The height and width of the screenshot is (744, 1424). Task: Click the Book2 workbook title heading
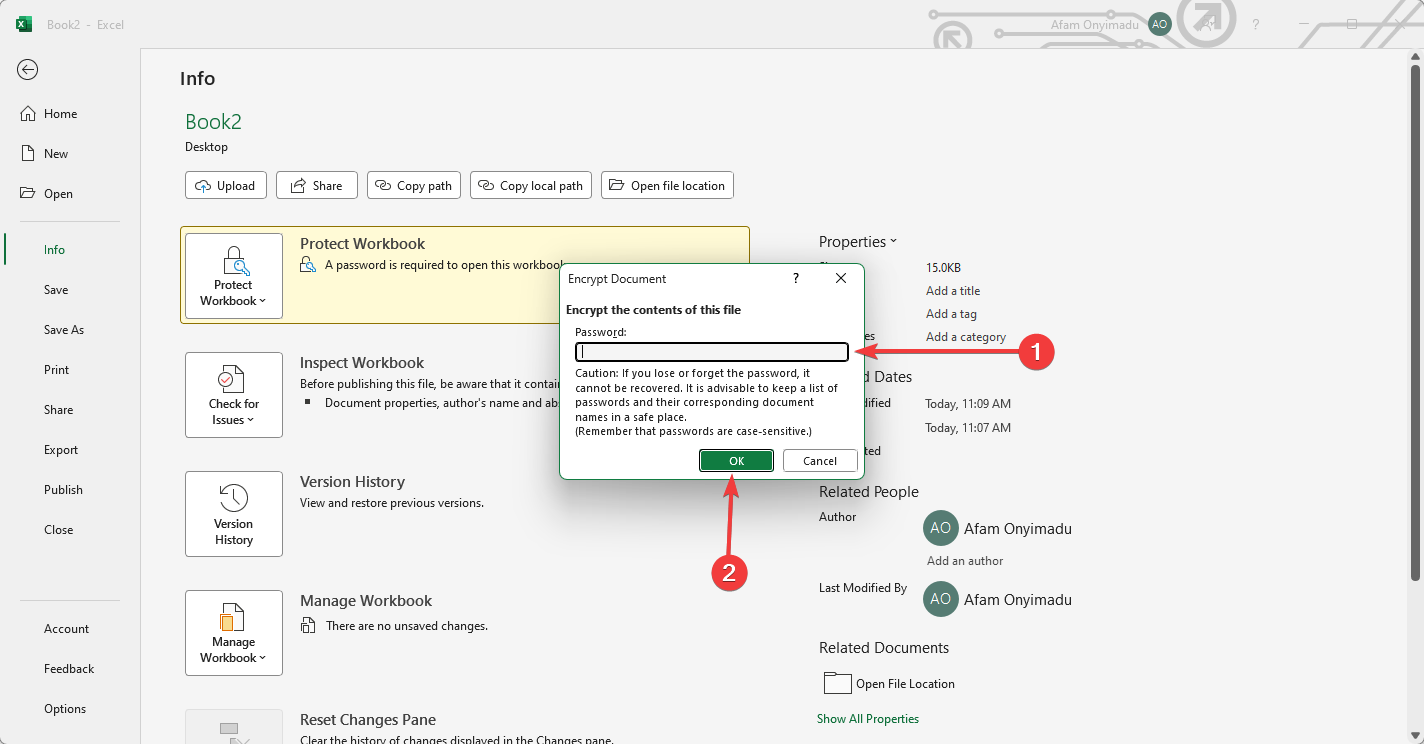click(213, 122)
